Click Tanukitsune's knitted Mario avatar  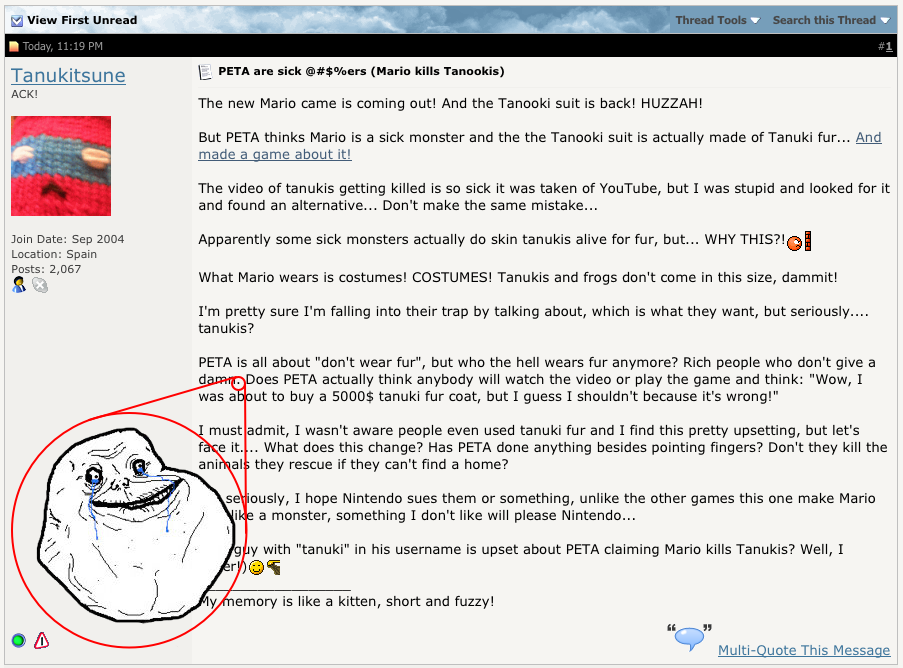[61, 166]
